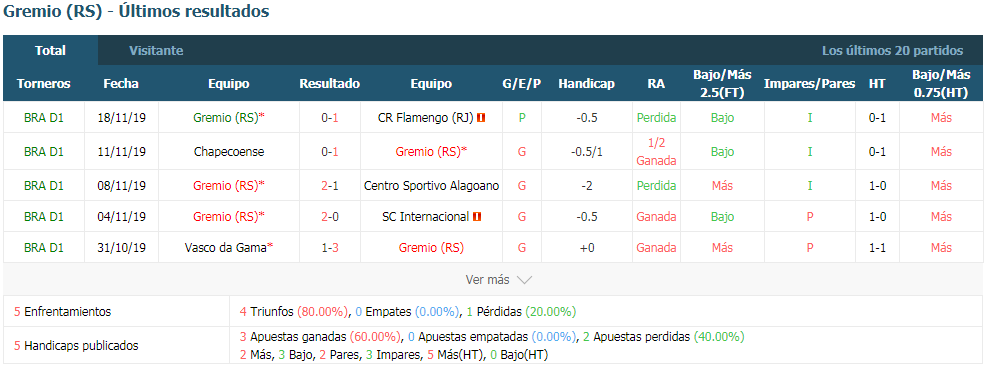Open Los últimos 20 partidos selector

tap(892, 51)
